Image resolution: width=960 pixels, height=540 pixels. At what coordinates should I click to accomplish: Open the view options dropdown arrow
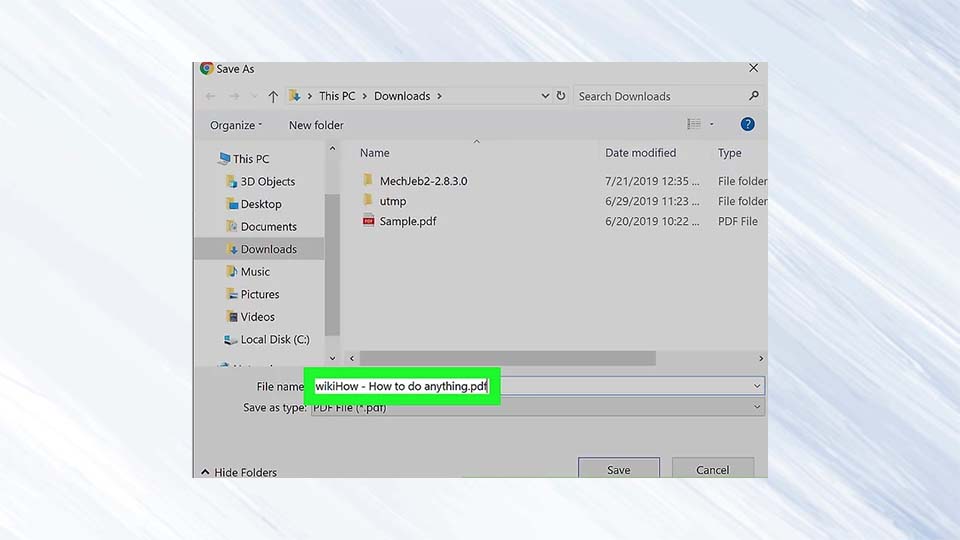(711, 124)
